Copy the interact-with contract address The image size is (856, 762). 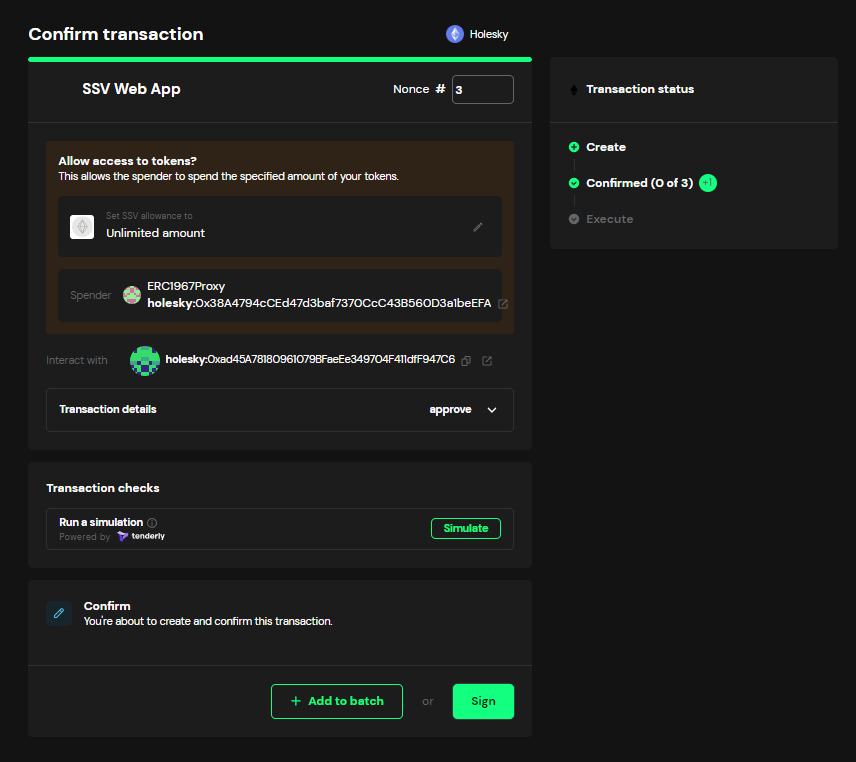(x=466, y=361)
